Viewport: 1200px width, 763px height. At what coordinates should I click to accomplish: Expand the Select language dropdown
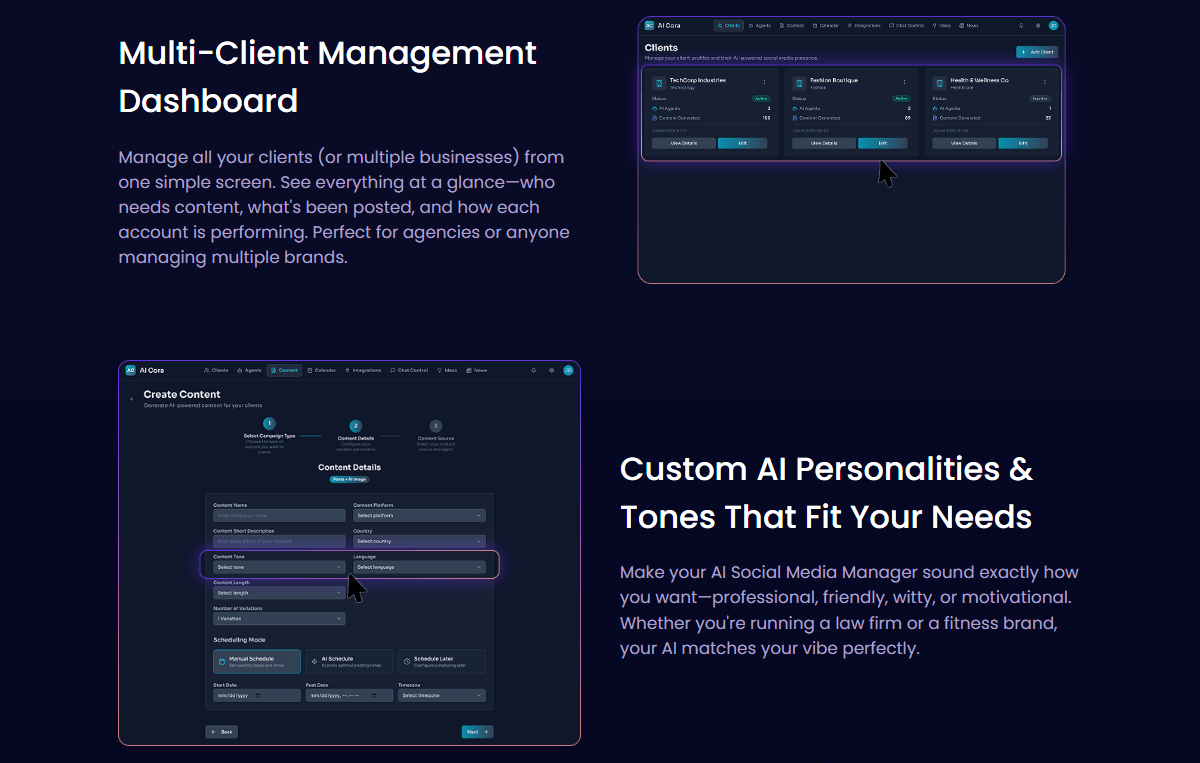click(x=419, y=567)
